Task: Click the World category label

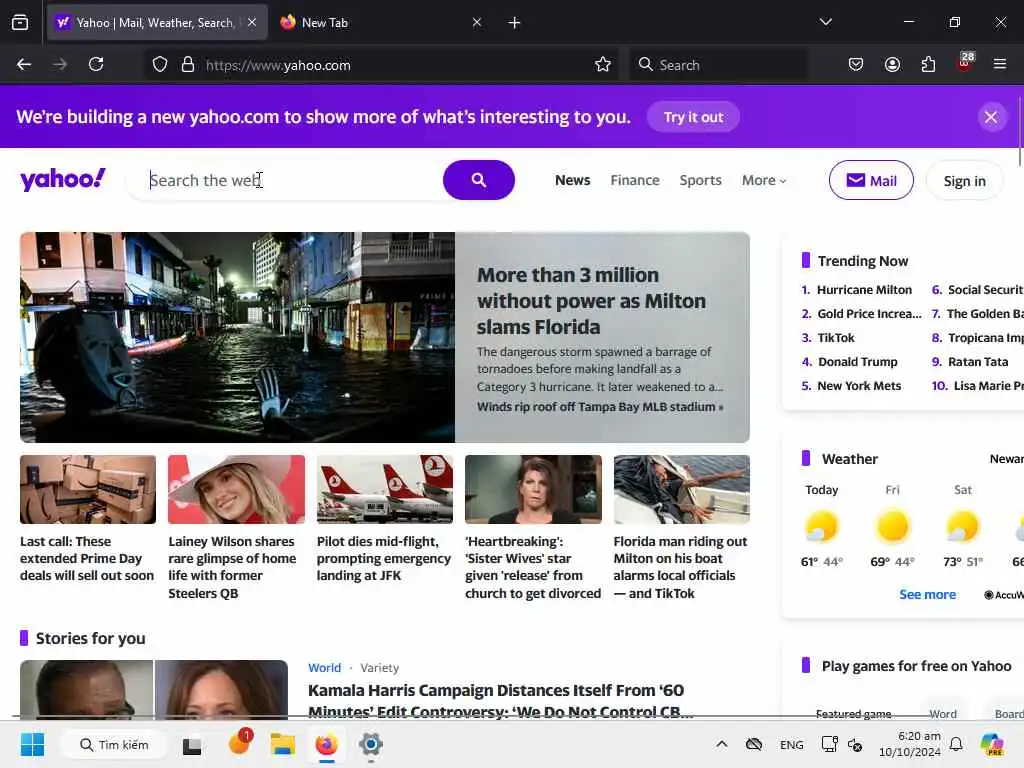Action: (325, 667)
